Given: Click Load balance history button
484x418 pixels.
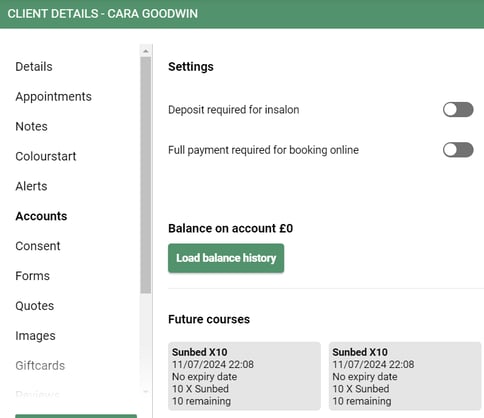Looking at the screenshot, I should point(226,258).
